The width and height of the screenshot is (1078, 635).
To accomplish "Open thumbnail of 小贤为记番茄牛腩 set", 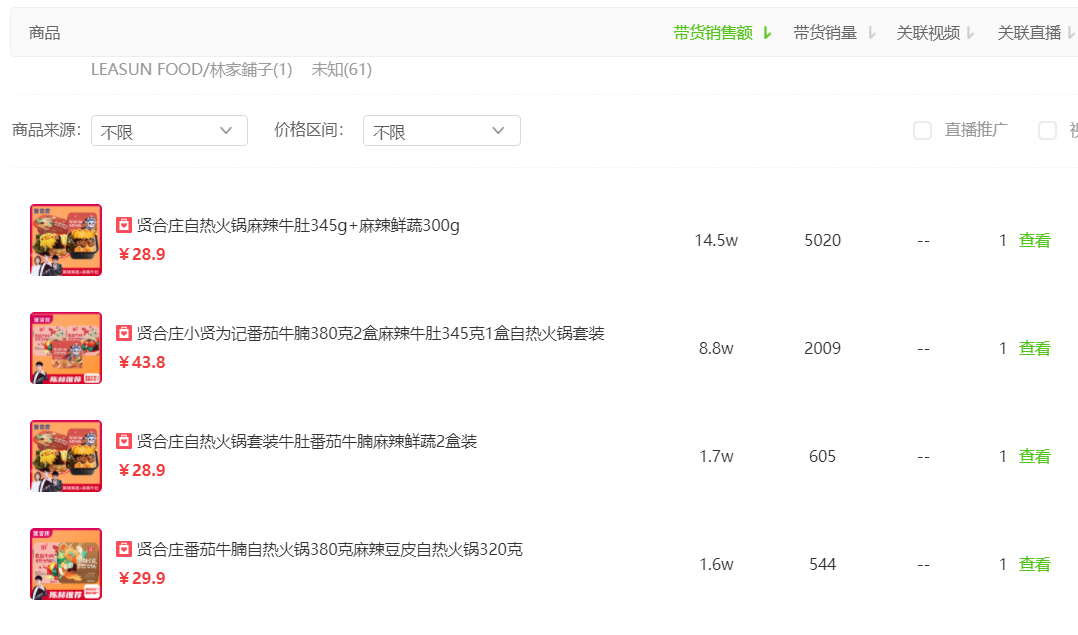I will 66,348.
